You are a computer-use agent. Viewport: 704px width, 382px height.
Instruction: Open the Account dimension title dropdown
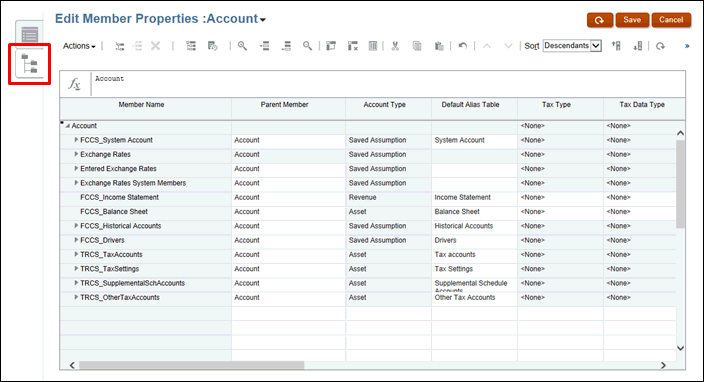click(x=263, y=20)
